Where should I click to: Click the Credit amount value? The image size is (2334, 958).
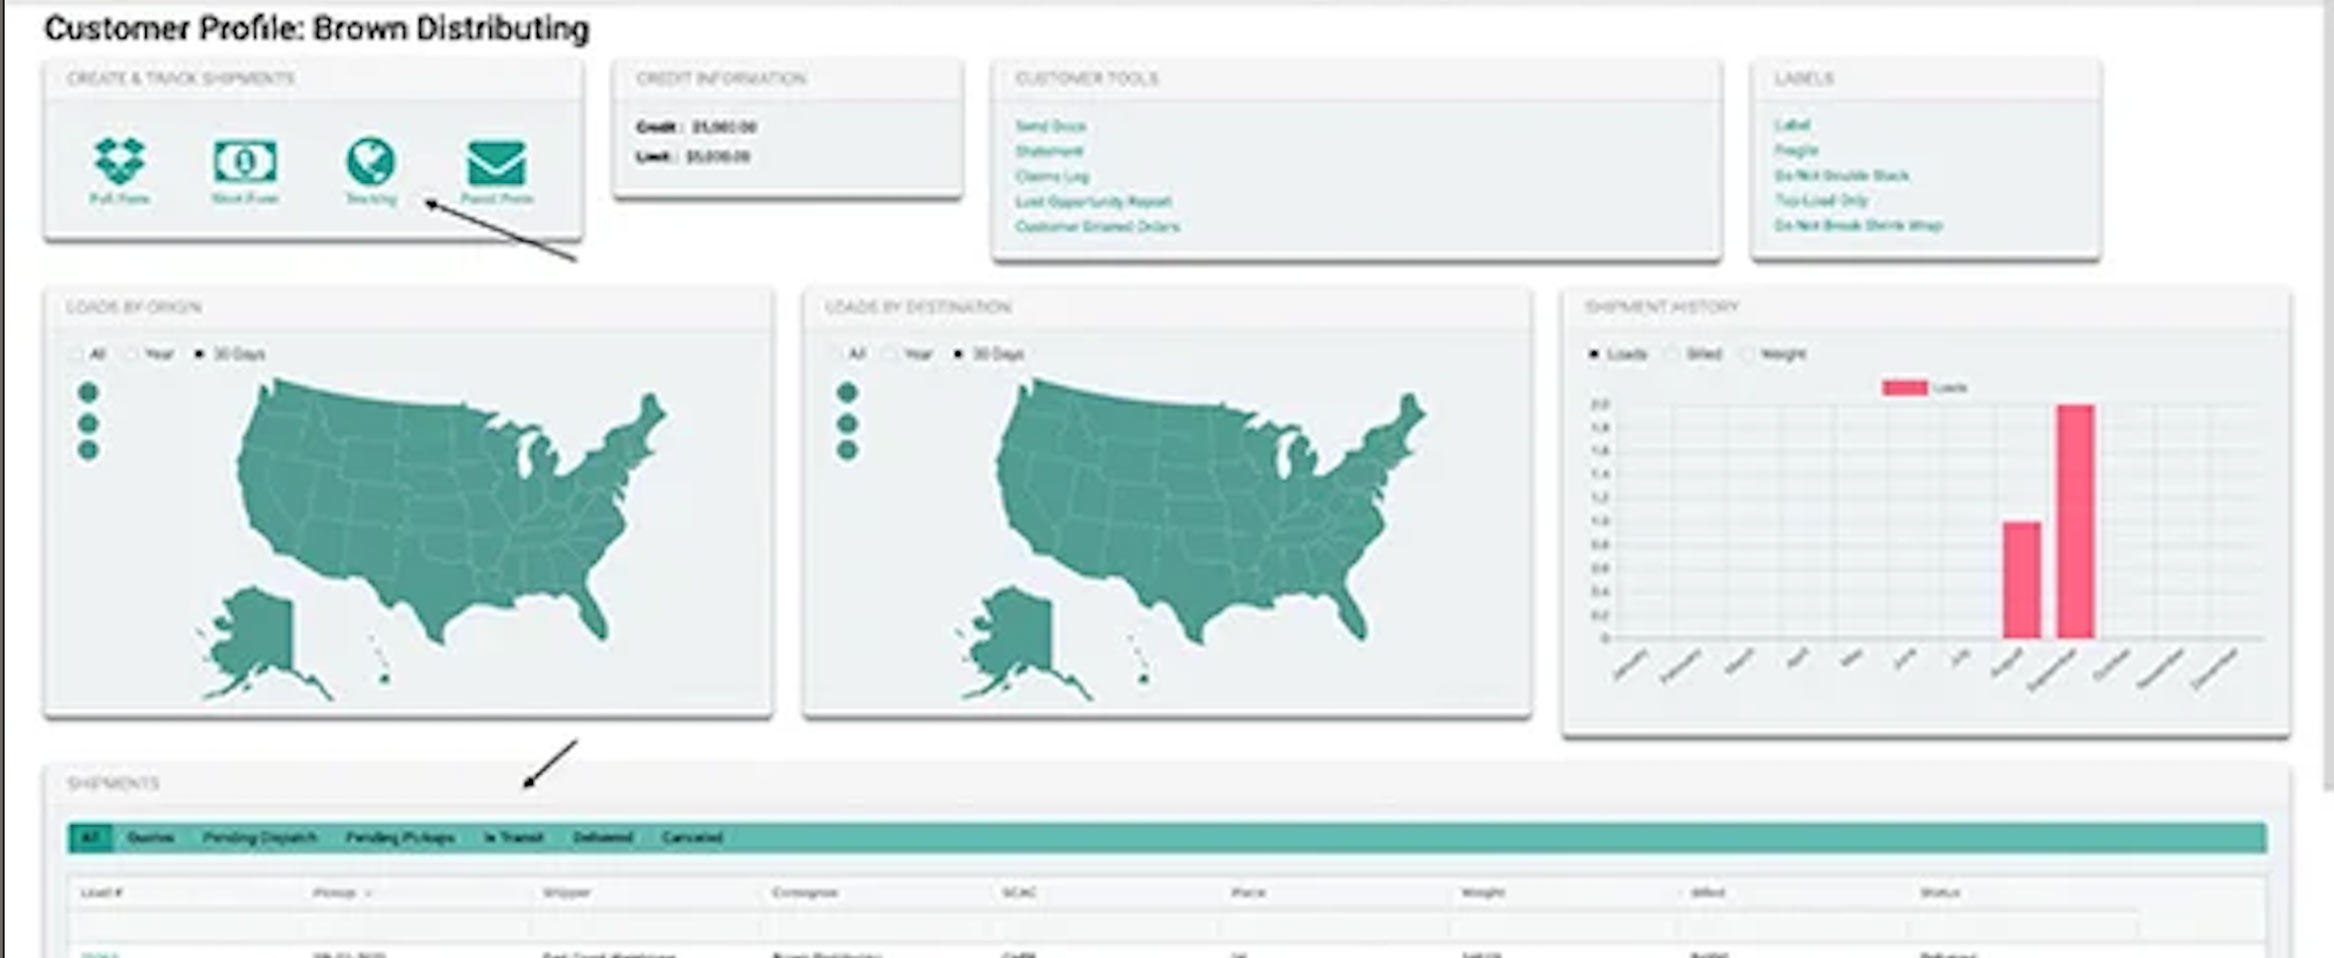tap(724, 127)
